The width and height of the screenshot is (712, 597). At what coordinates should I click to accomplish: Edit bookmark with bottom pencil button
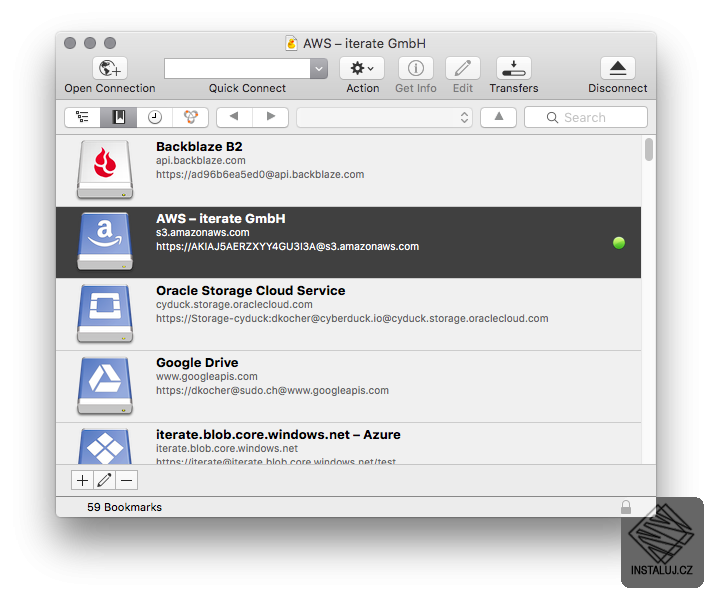[104, 480]
